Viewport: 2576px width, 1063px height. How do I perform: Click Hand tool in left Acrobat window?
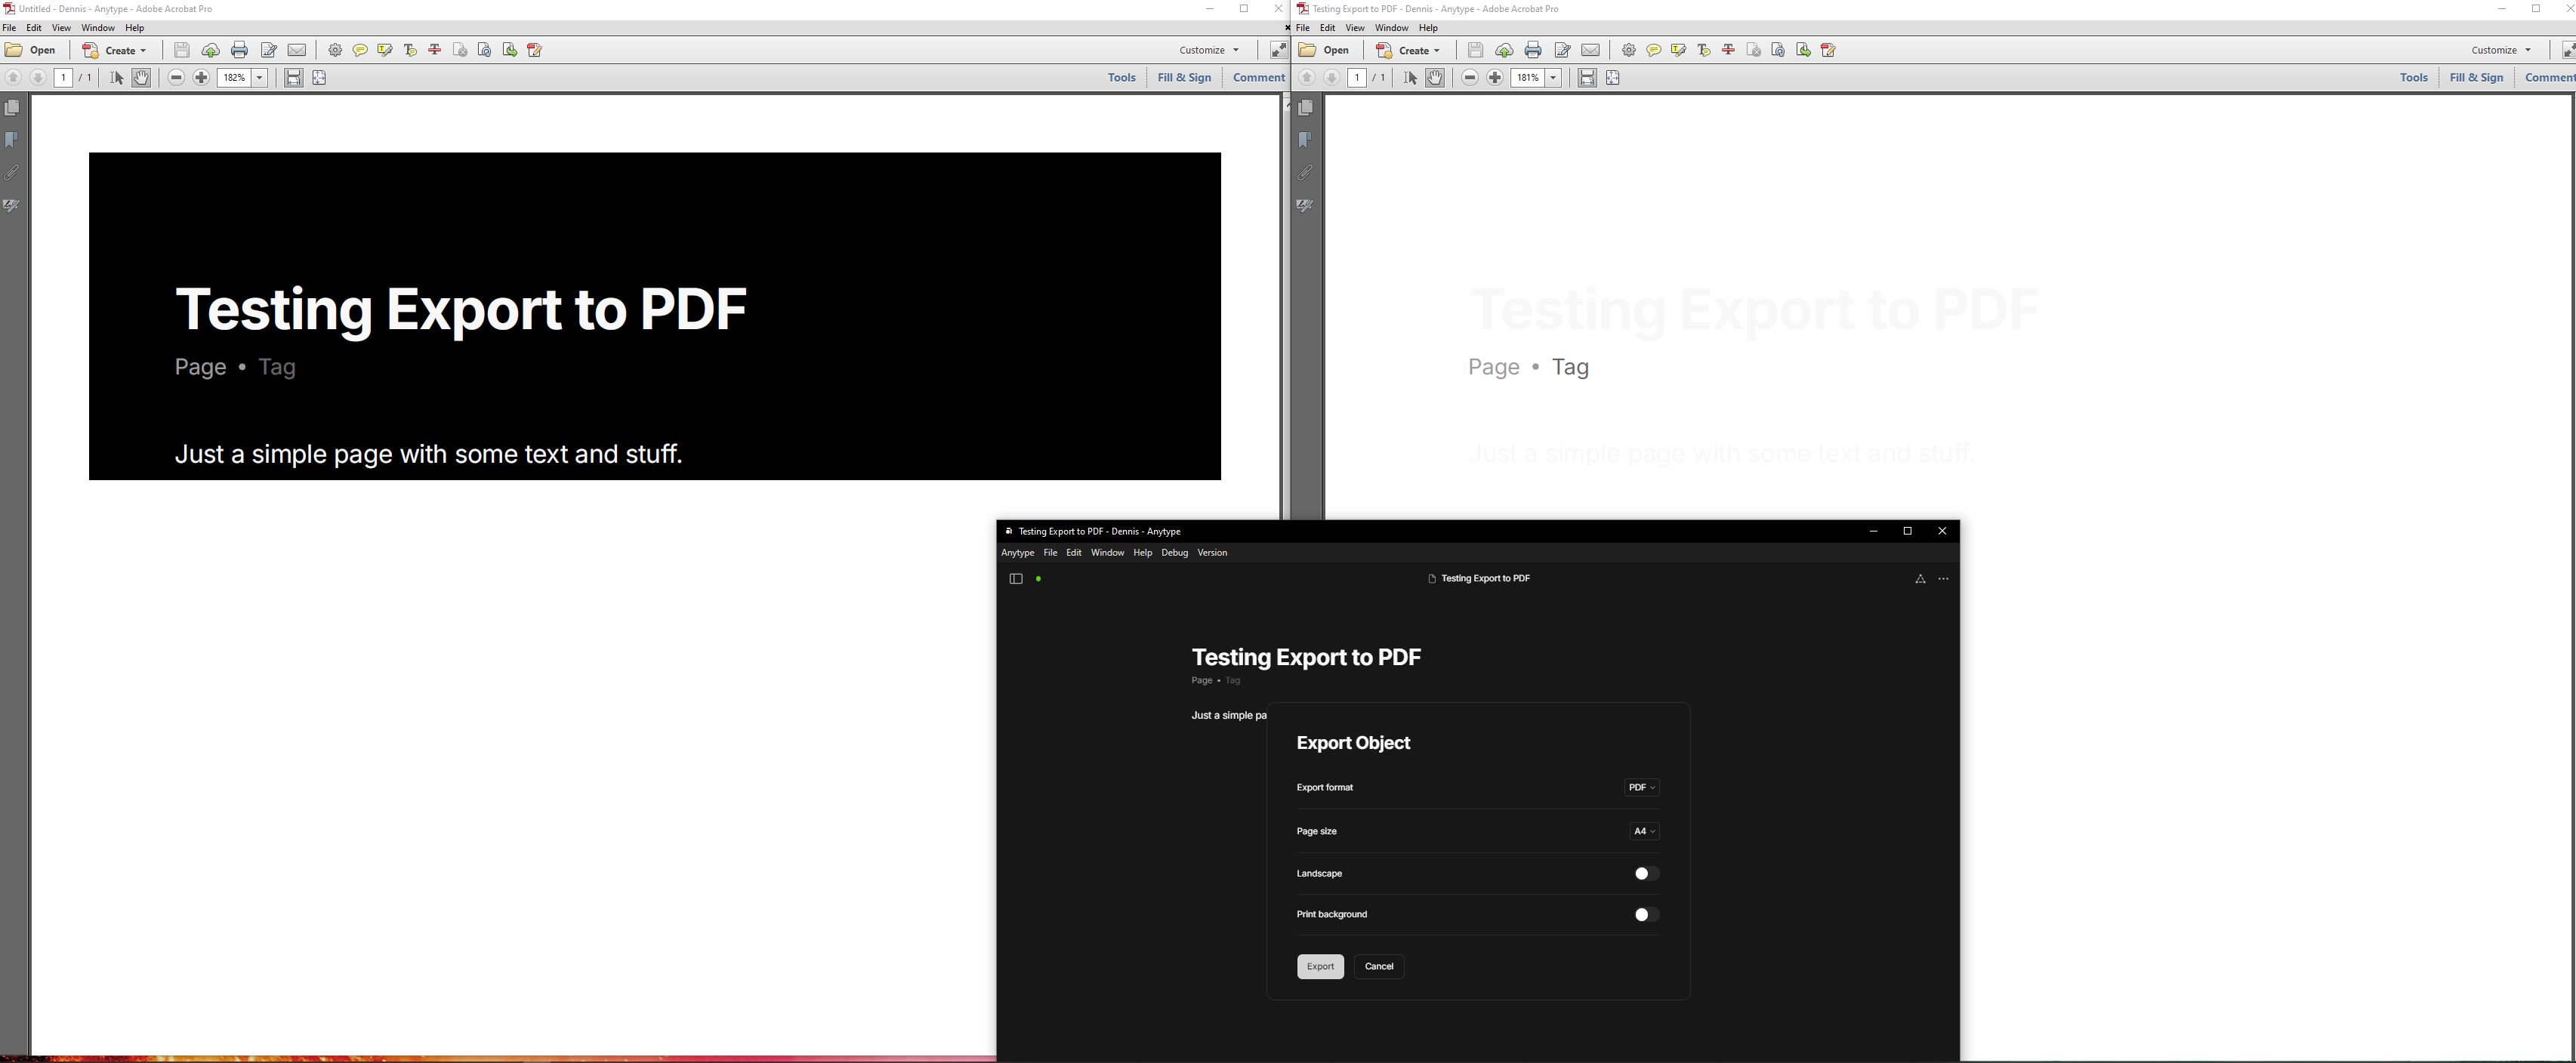click(141, 78)
